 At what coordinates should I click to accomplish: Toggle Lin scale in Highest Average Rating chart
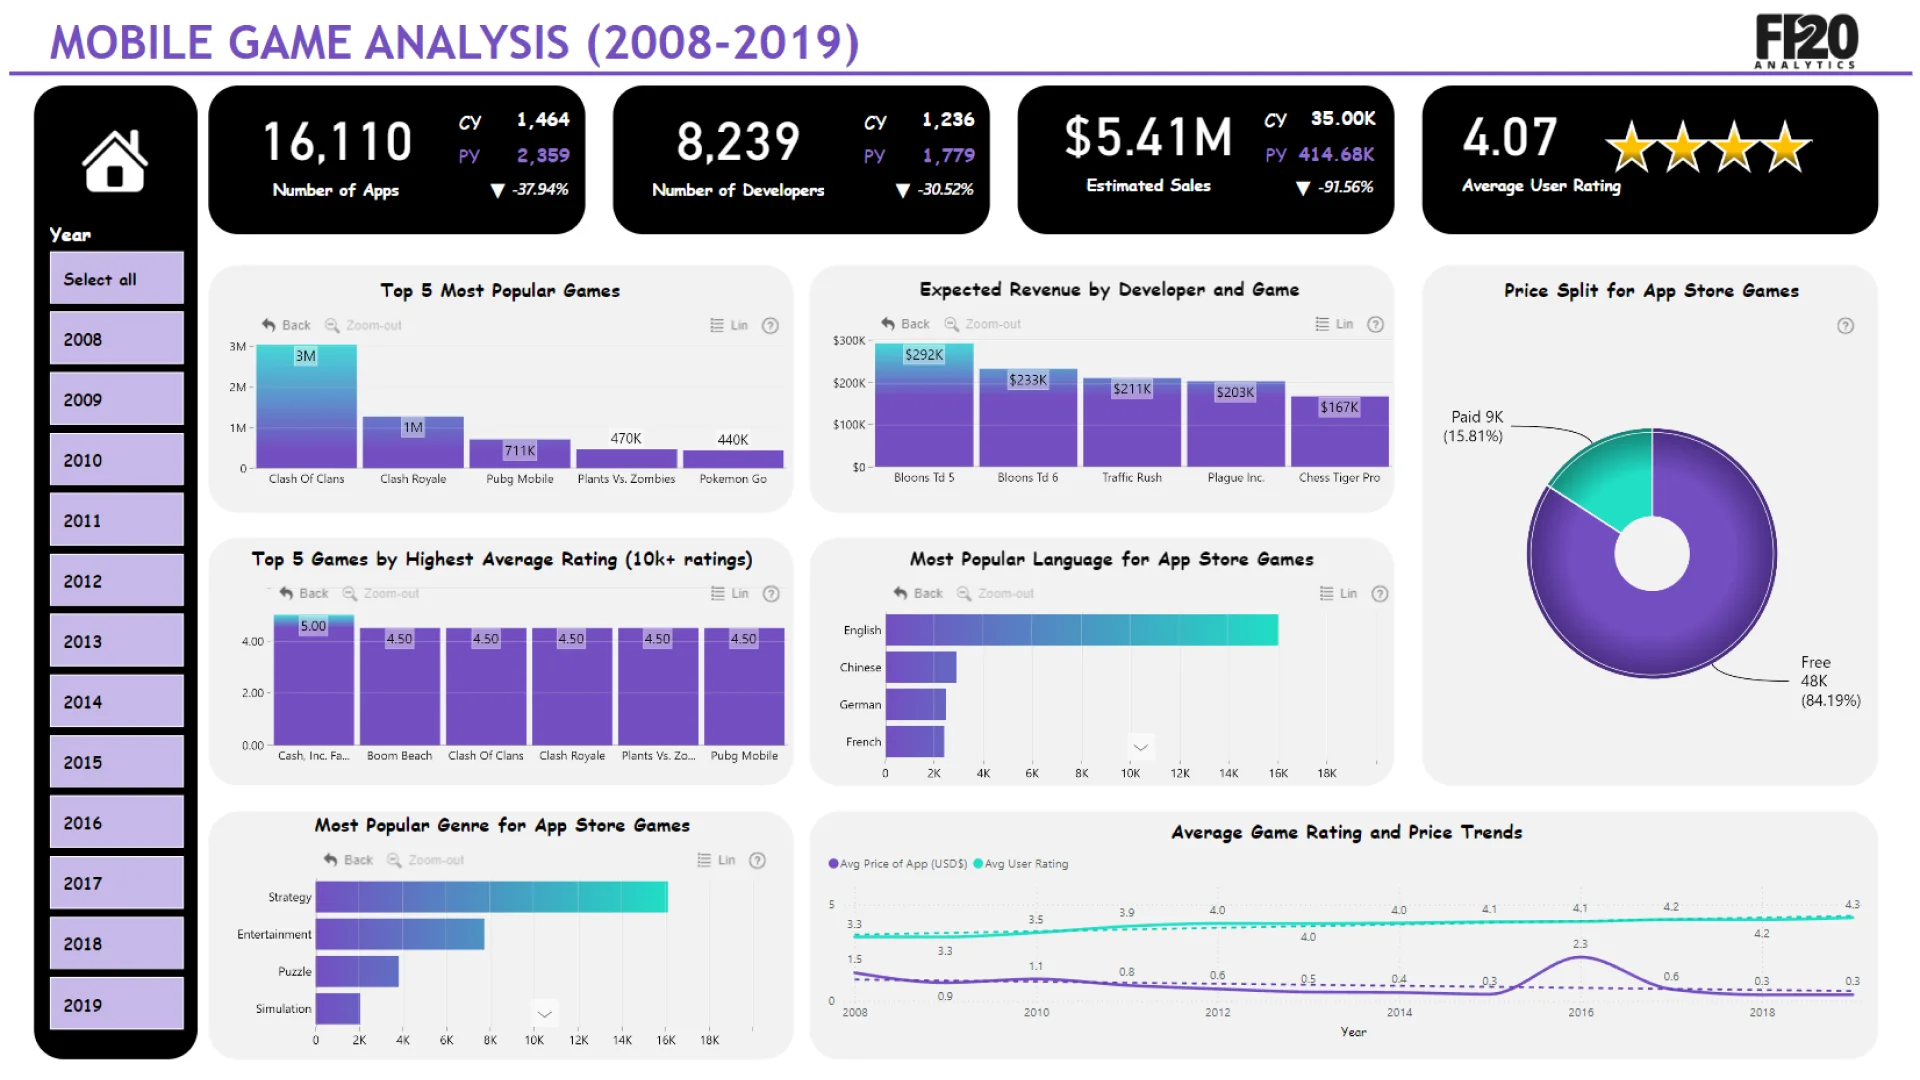(x=730, y=593)
